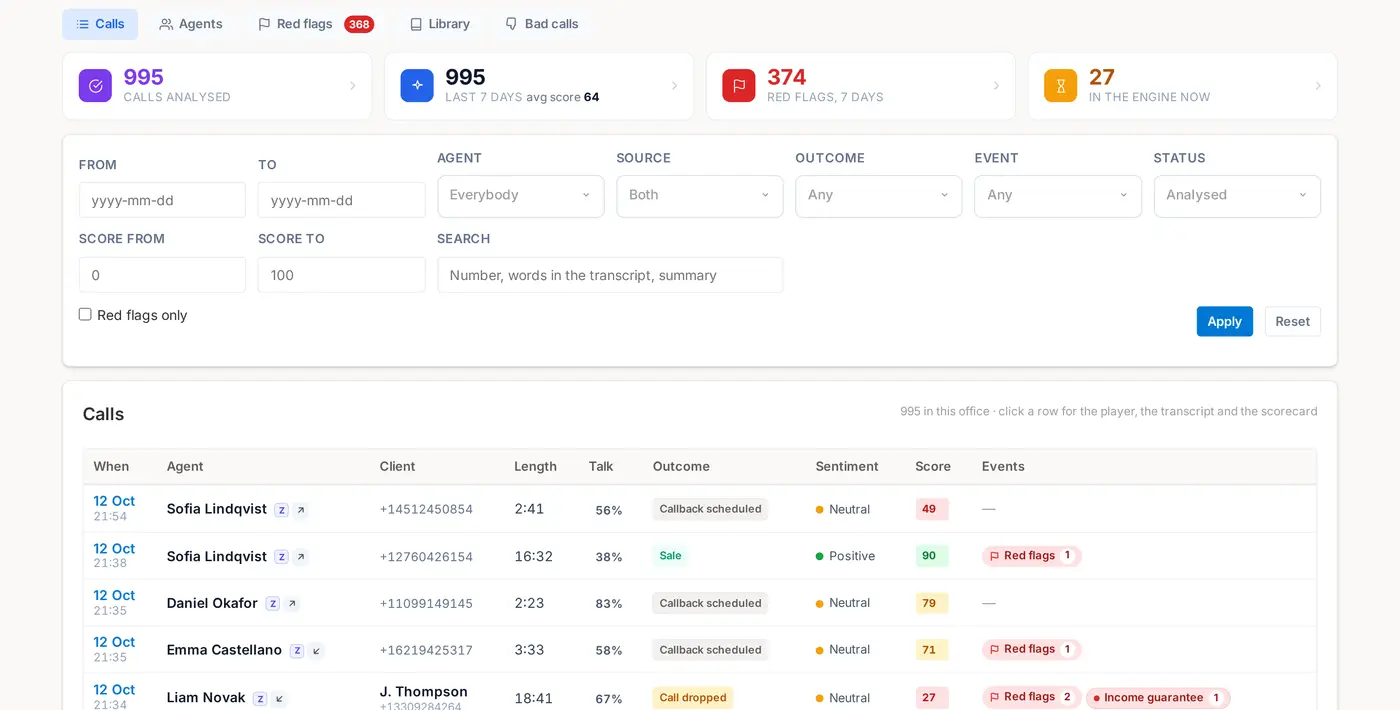Click the Z source badge beside Daniel Okafor
Viewport: 1400px width, 710px height.
273,604
